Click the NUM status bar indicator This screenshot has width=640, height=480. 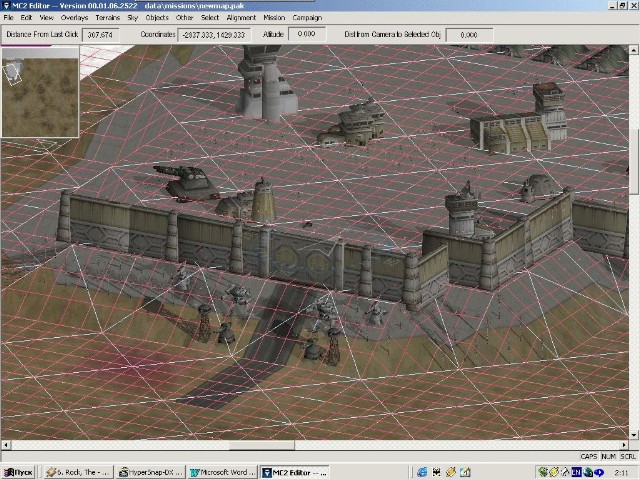point(608,456)
